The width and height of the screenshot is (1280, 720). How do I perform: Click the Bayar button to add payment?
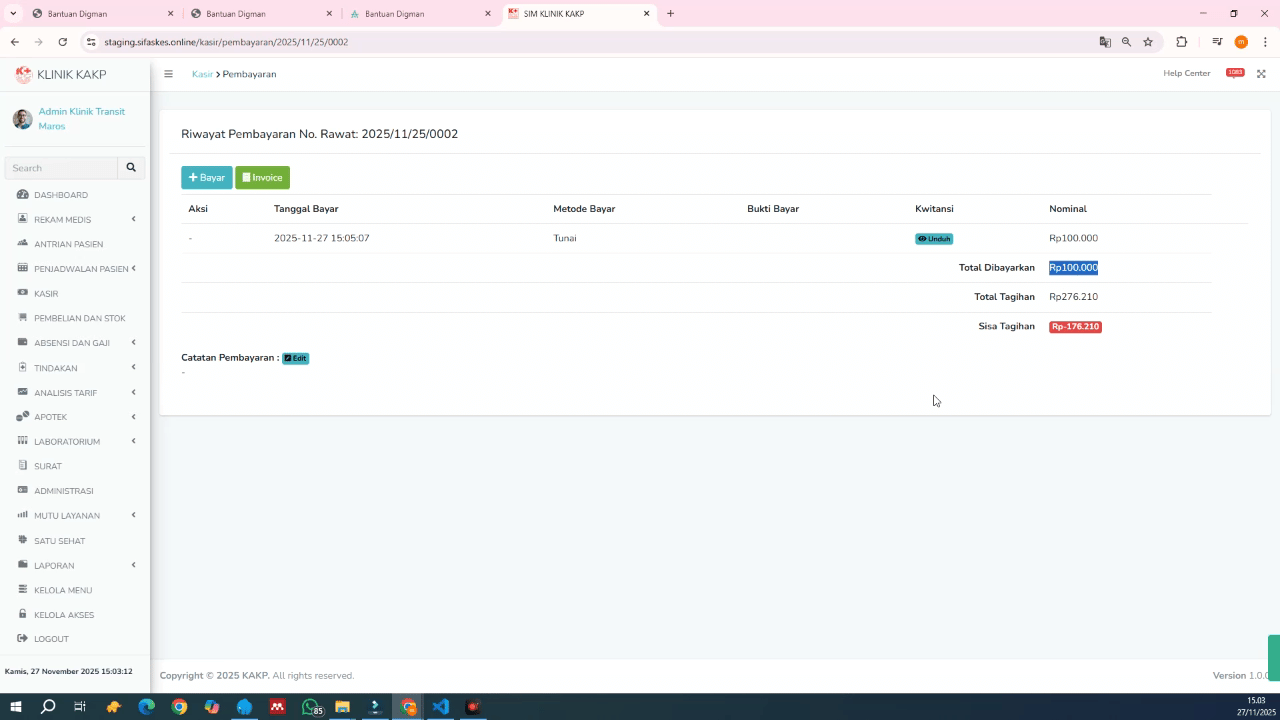point(206,178)
